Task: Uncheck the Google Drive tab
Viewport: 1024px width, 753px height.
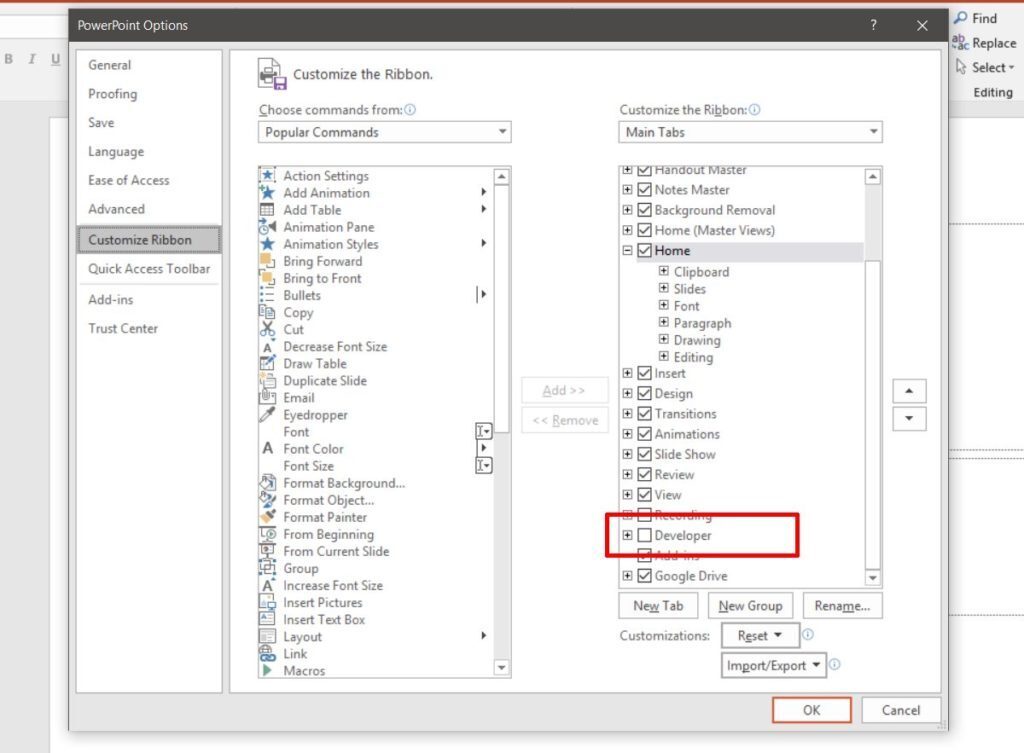Action: point(645,575)
